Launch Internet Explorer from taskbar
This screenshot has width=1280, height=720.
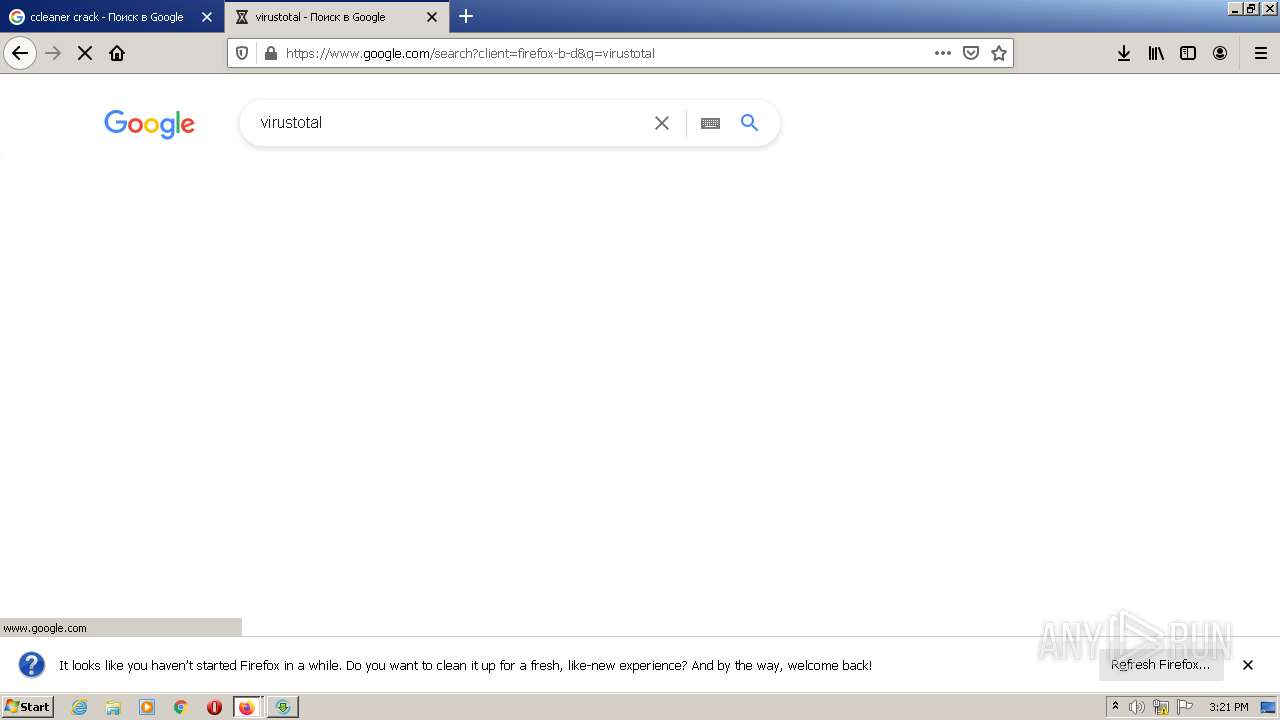pos(80,707)
